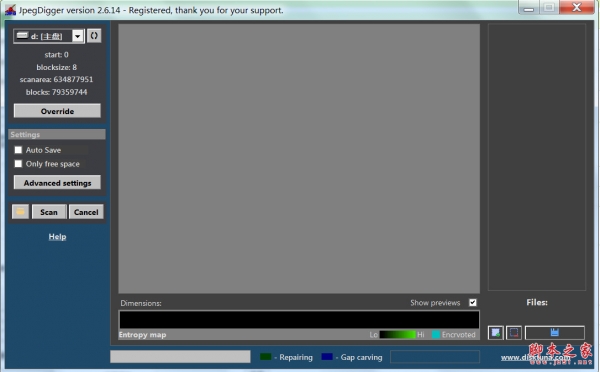Click the 'Files:' label

[537, 302]
